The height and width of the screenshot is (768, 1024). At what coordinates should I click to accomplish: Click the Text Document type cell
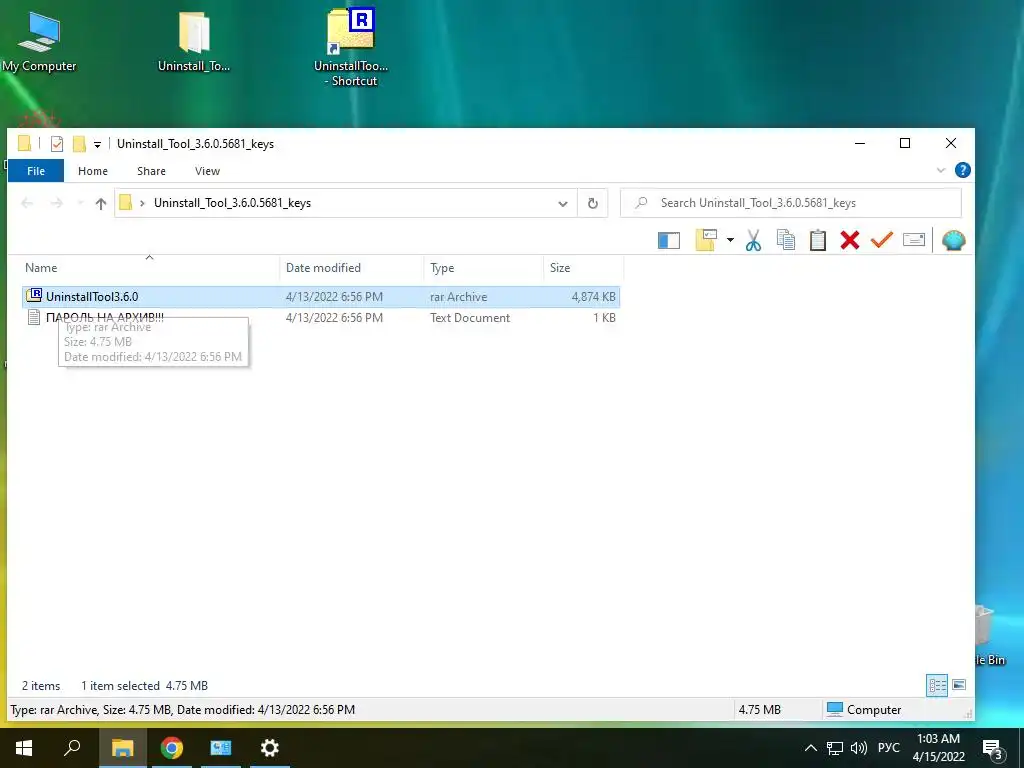point(470,317)
